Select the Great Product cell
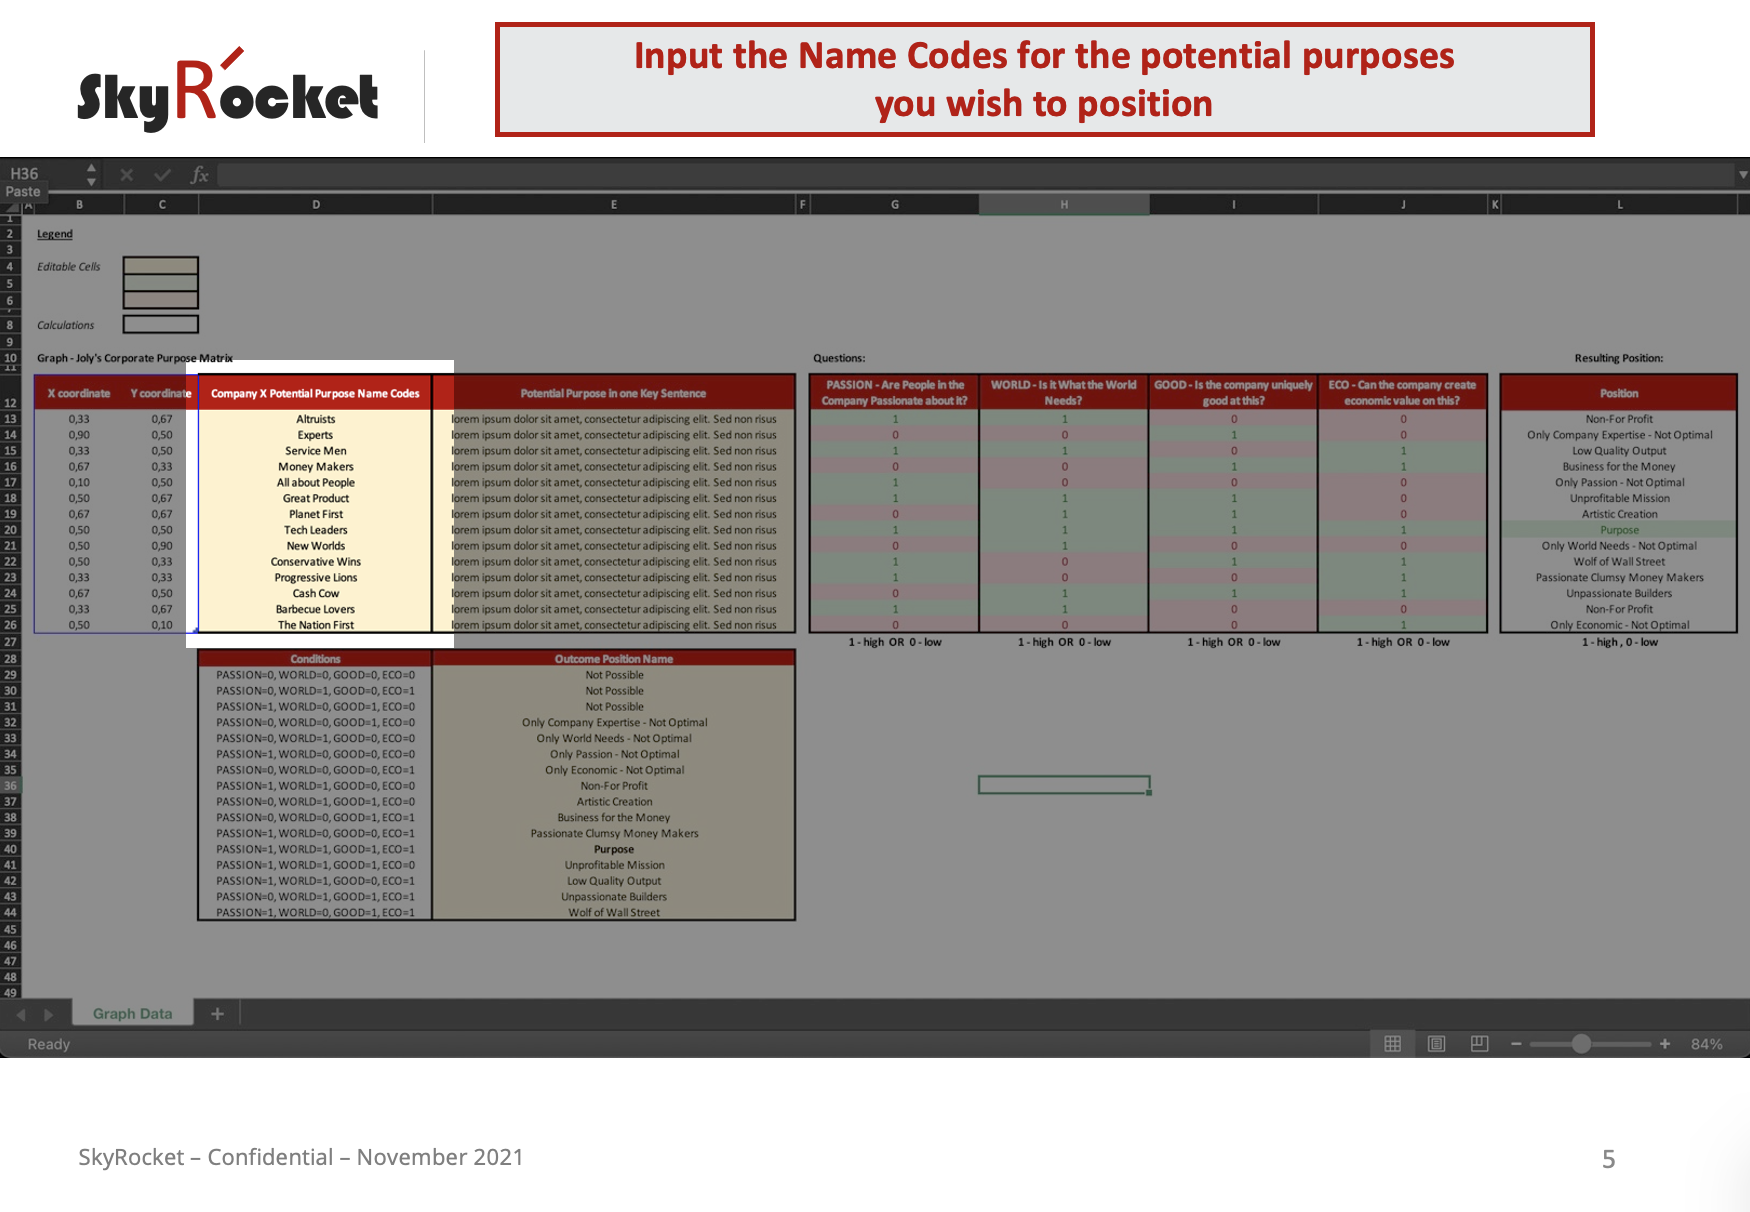The width and height of the screenshot is (1750, 1212). click(x=316, y=498)
